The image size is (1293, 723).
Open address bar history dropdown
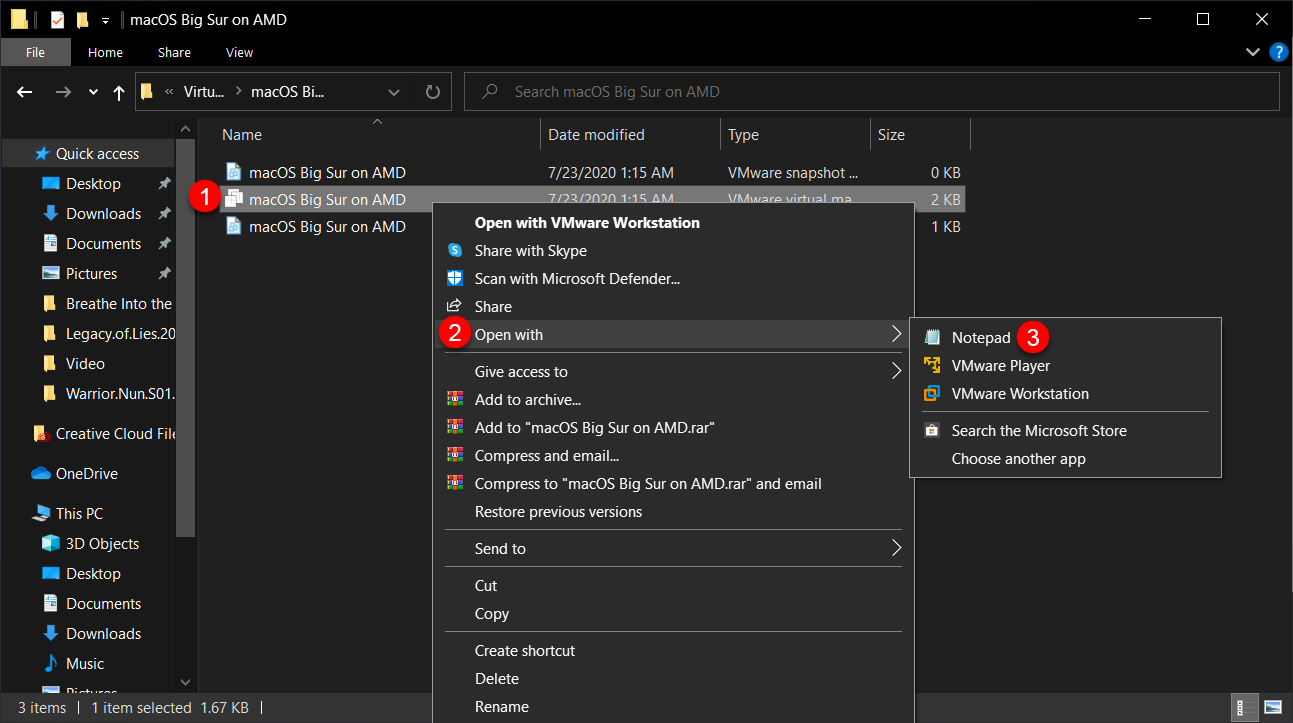tap(393, 92)
